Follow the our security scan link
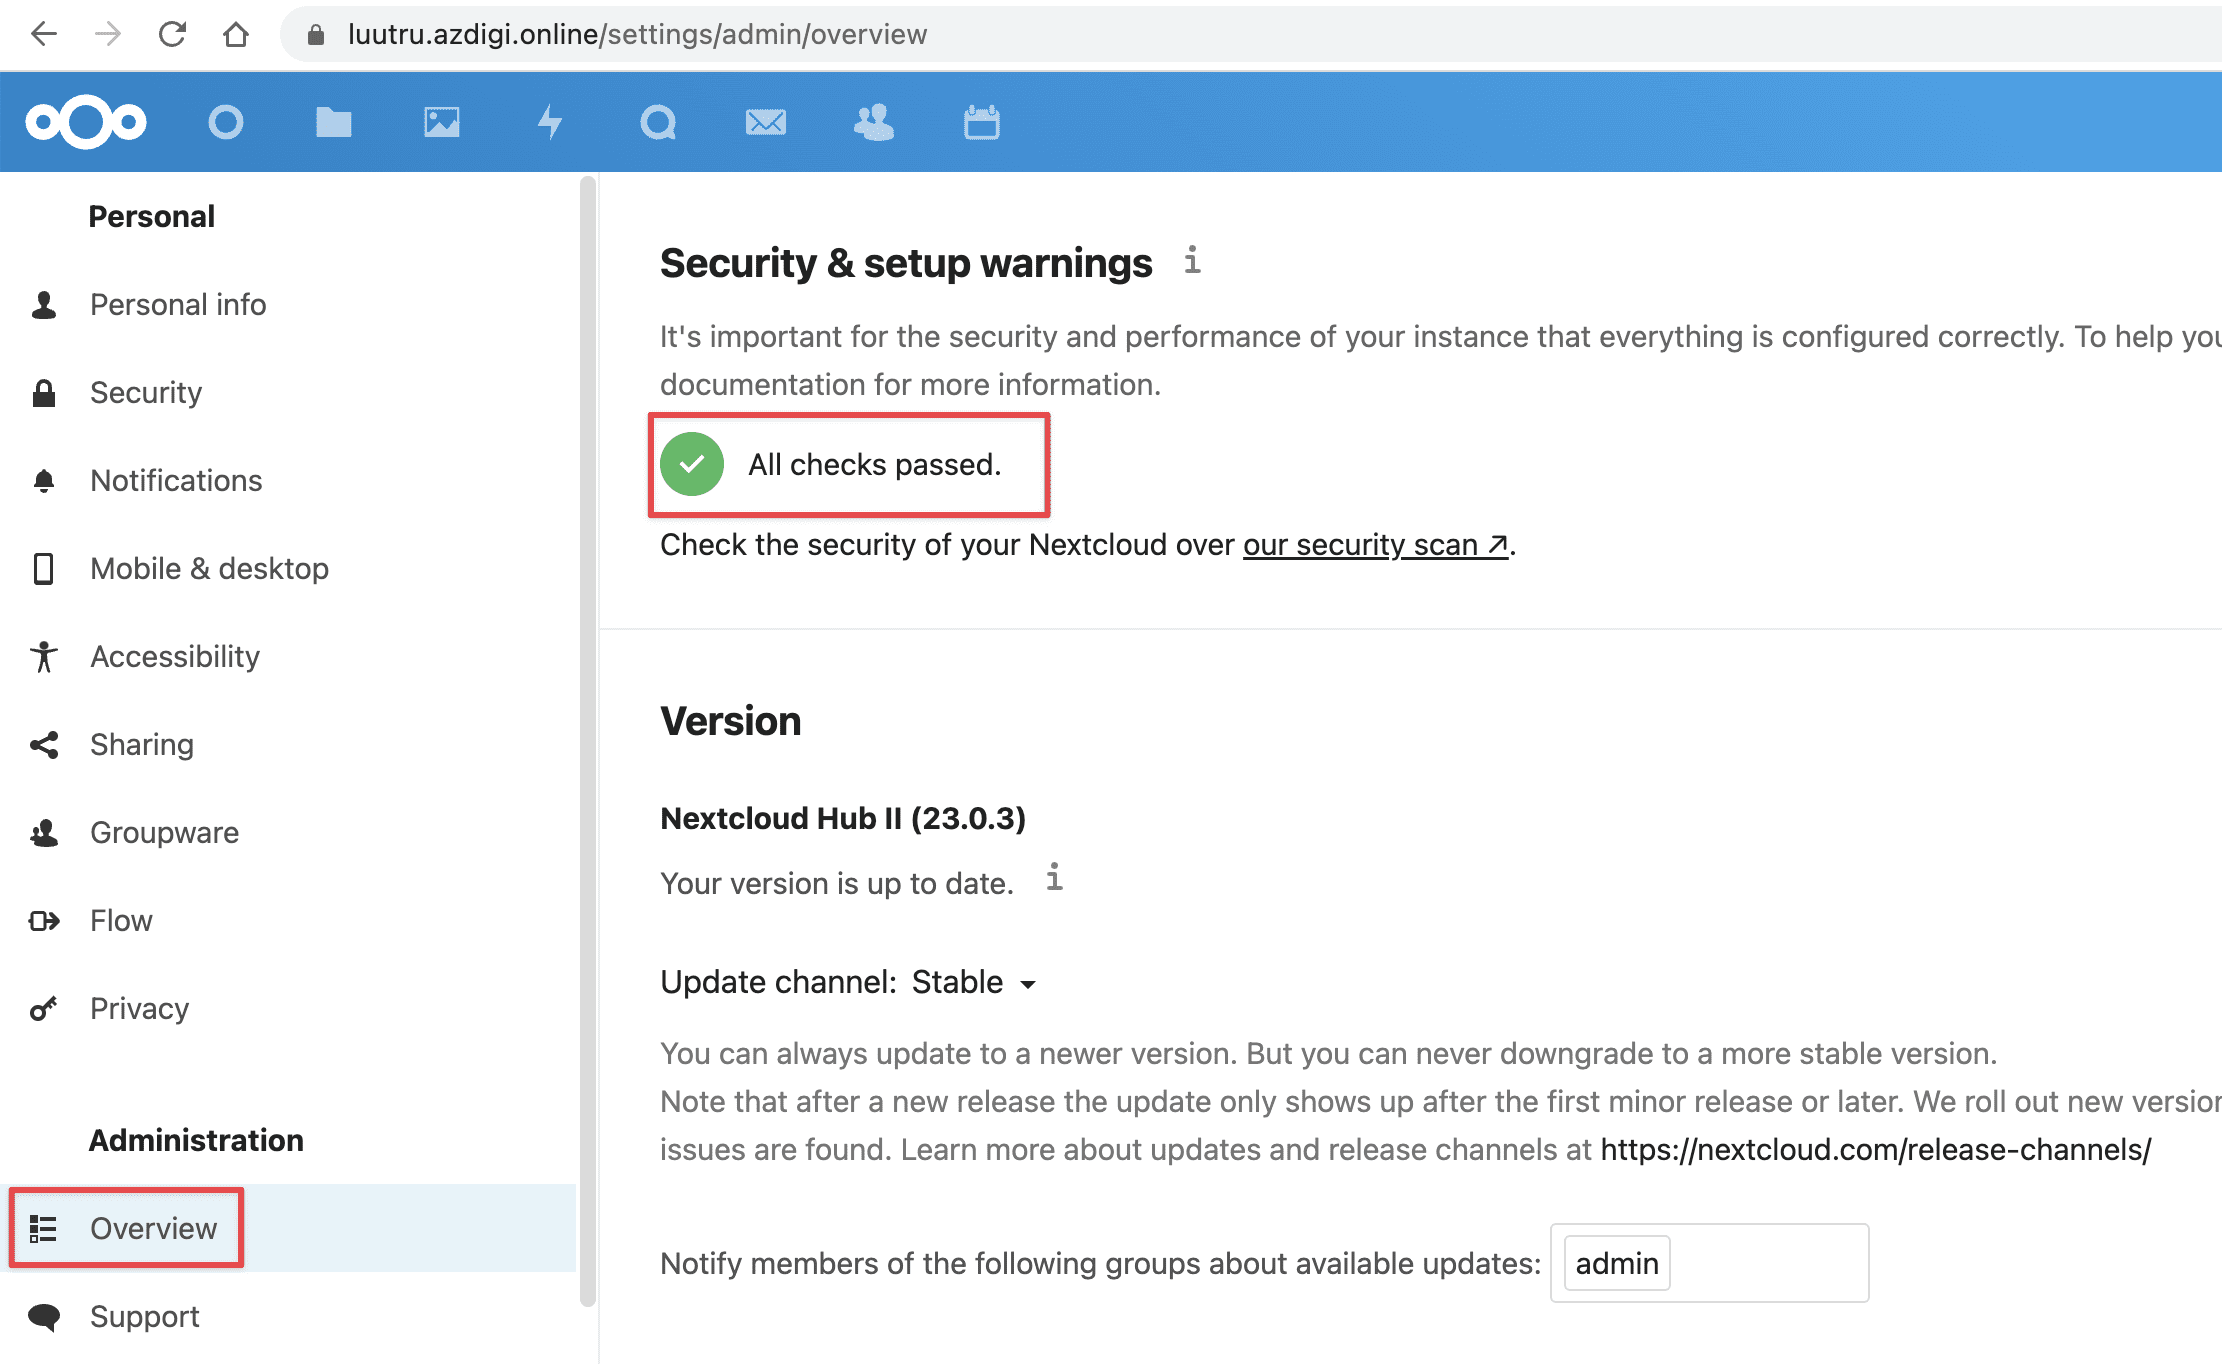This screenshot has width=2222, height=1364. 1375,544
